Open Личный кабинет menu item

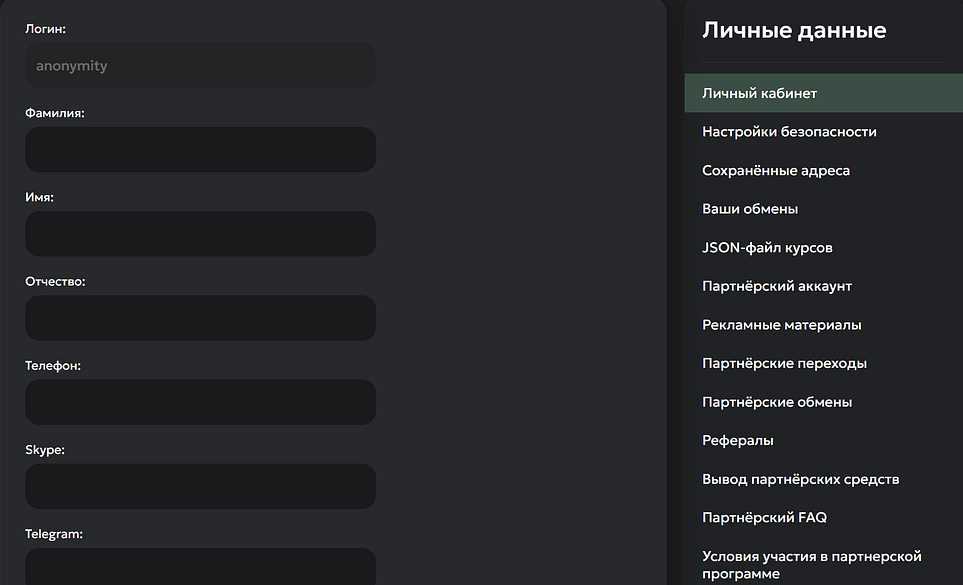760,93
